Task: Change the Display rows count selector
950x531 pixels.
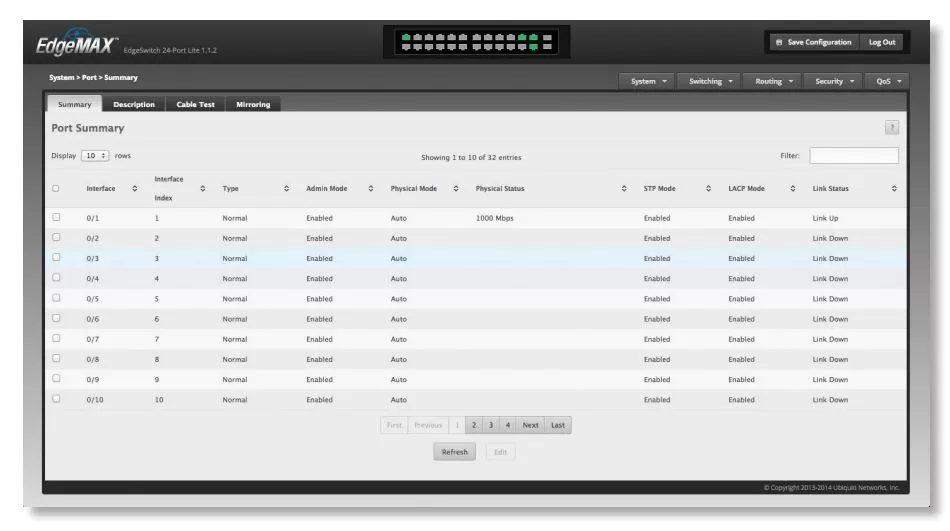Action: click(x=95, y=156)
